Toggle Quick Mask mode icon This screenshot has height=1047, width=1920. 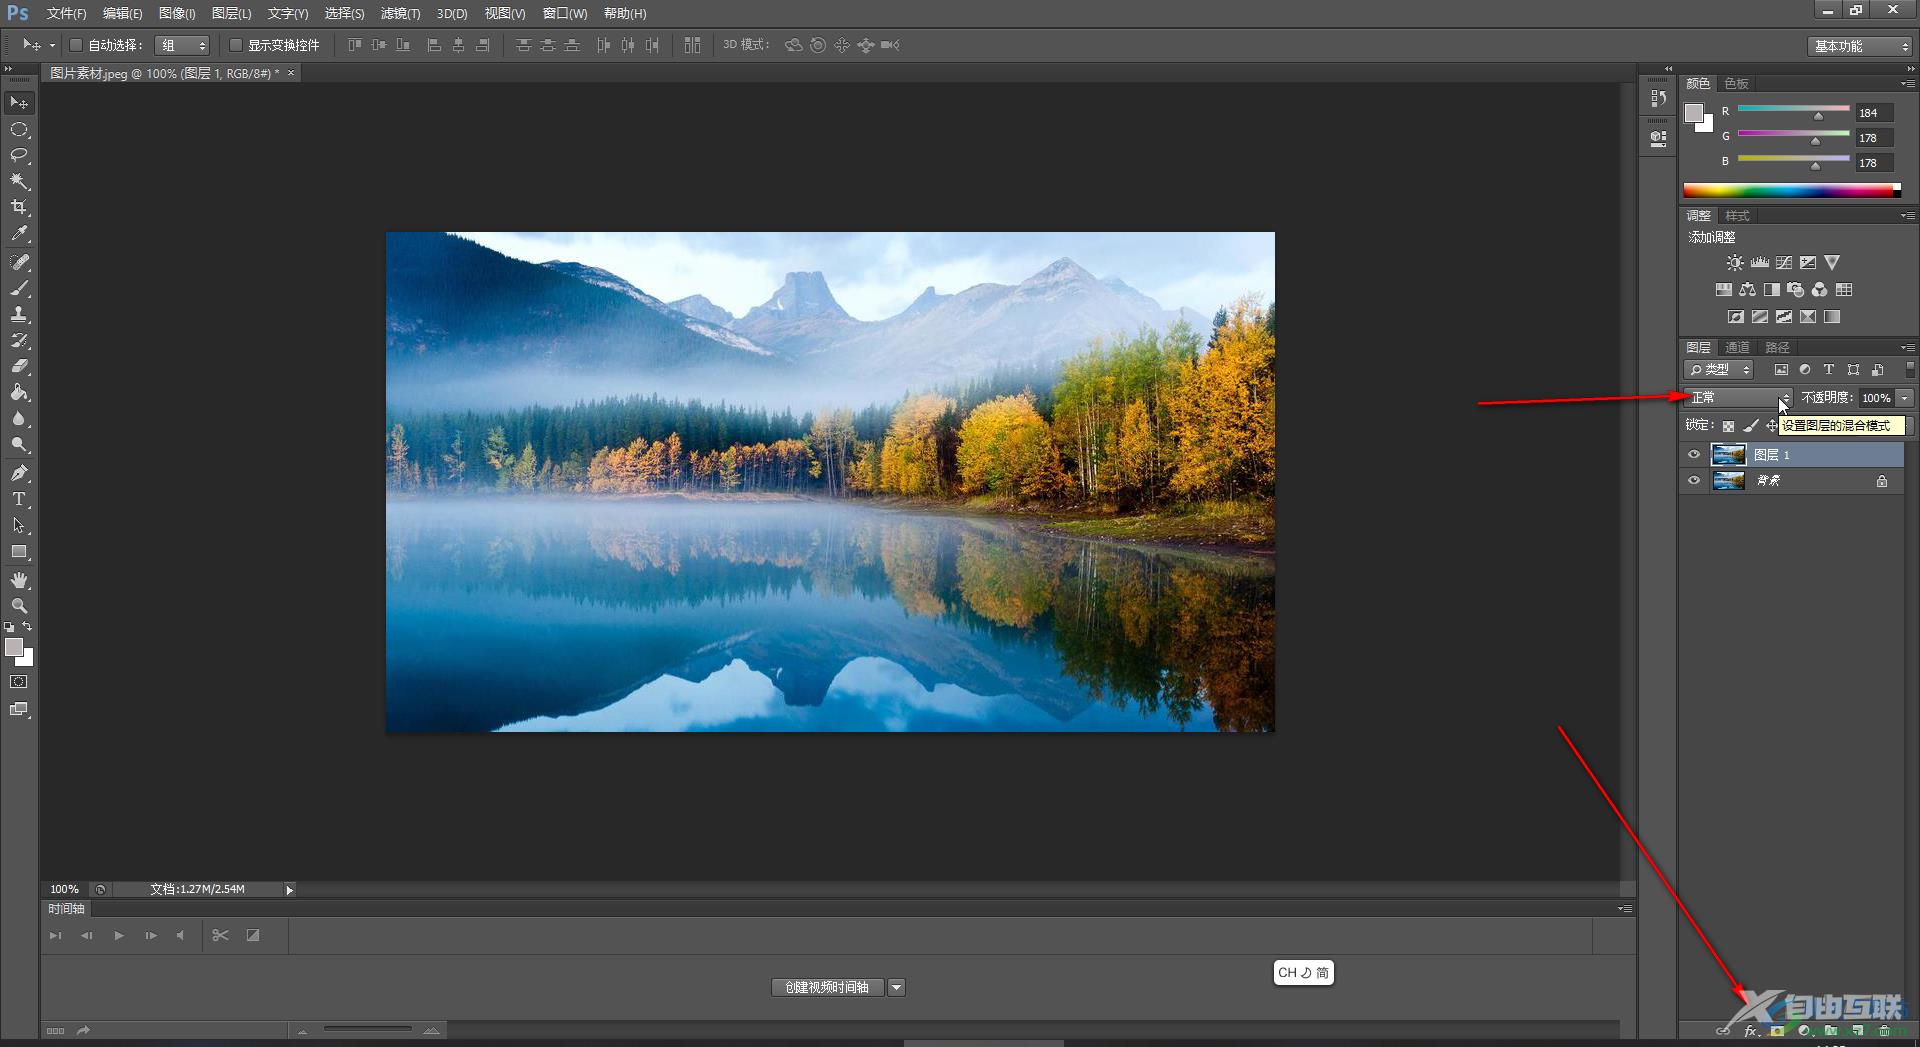[x=19, y=682]
